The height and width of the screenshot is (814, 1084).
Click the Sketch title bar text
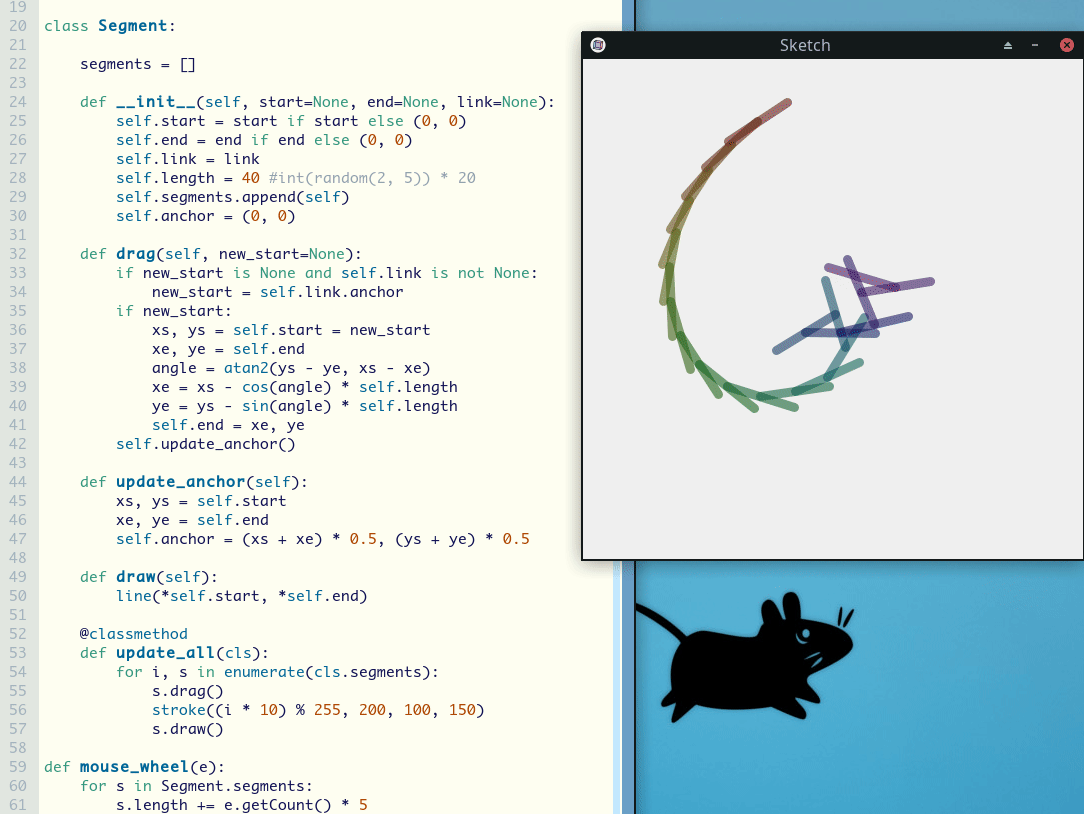(804, 45)
